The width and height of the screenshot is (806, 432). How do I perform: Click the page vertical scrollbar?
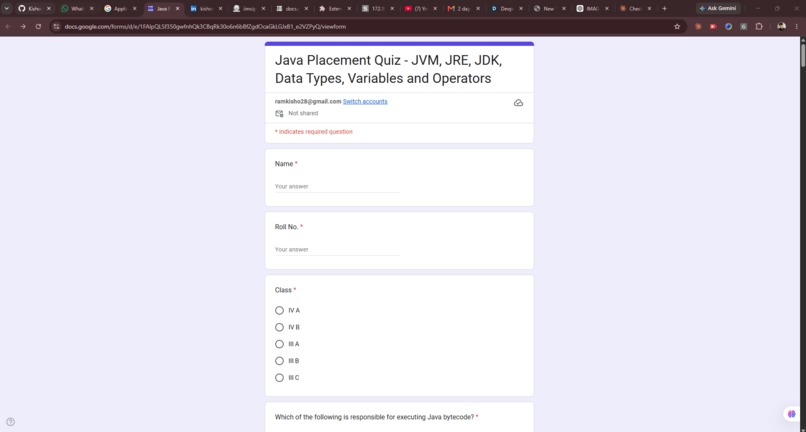click(803, 56)
